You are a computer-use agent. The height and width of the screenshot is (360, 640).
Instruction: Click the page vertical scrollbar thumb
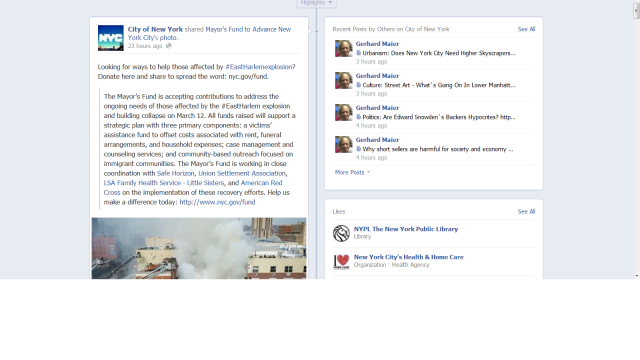click(x=636, y=10)
